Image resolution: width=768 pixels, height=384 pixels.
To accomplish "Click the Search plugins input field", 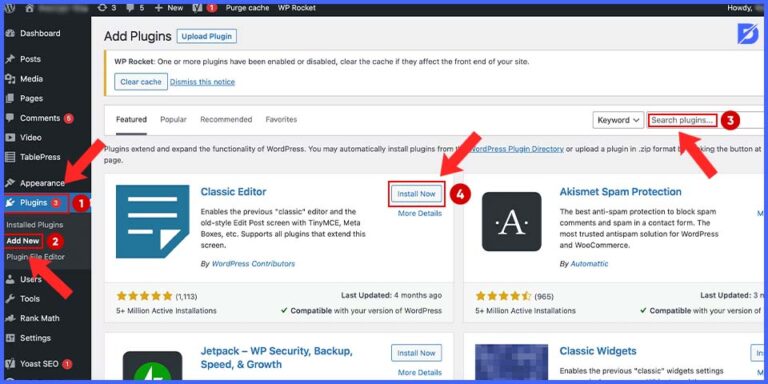I will click(x=705, y=120).
